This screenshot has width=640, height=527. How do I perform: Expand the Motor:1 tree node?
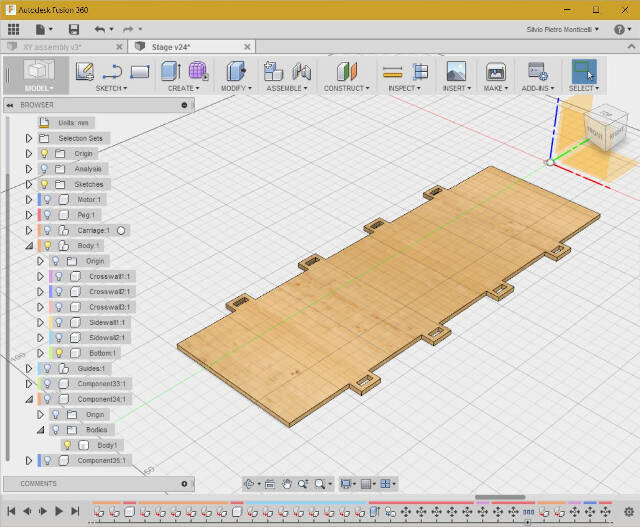pyautogui.click(x=29, y=200)
